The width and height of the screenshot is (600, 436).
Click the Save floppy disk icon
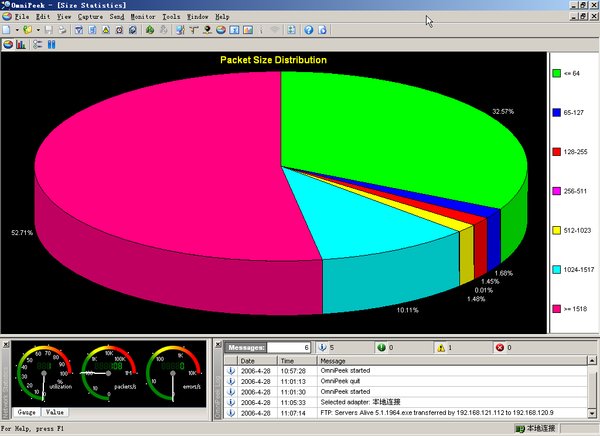tap(49, 30)
